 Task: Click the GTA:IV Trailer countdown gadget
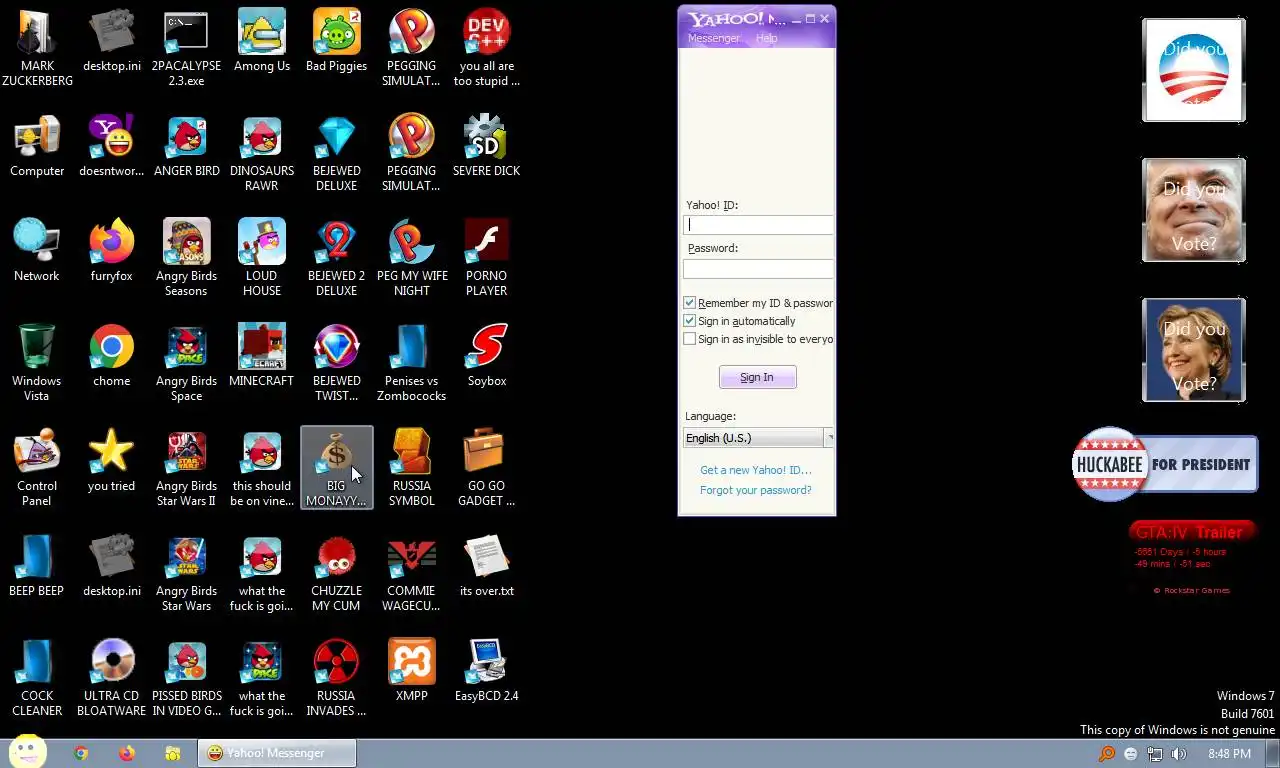click(1191, 558)
